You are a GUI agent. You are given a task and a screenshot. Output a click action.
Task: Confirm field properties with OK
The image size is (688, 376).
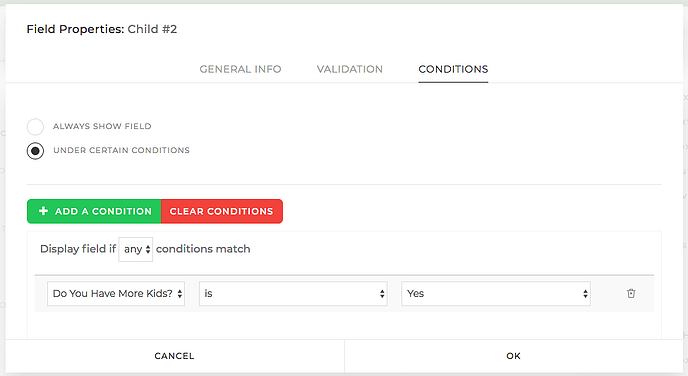coord(513,356)
